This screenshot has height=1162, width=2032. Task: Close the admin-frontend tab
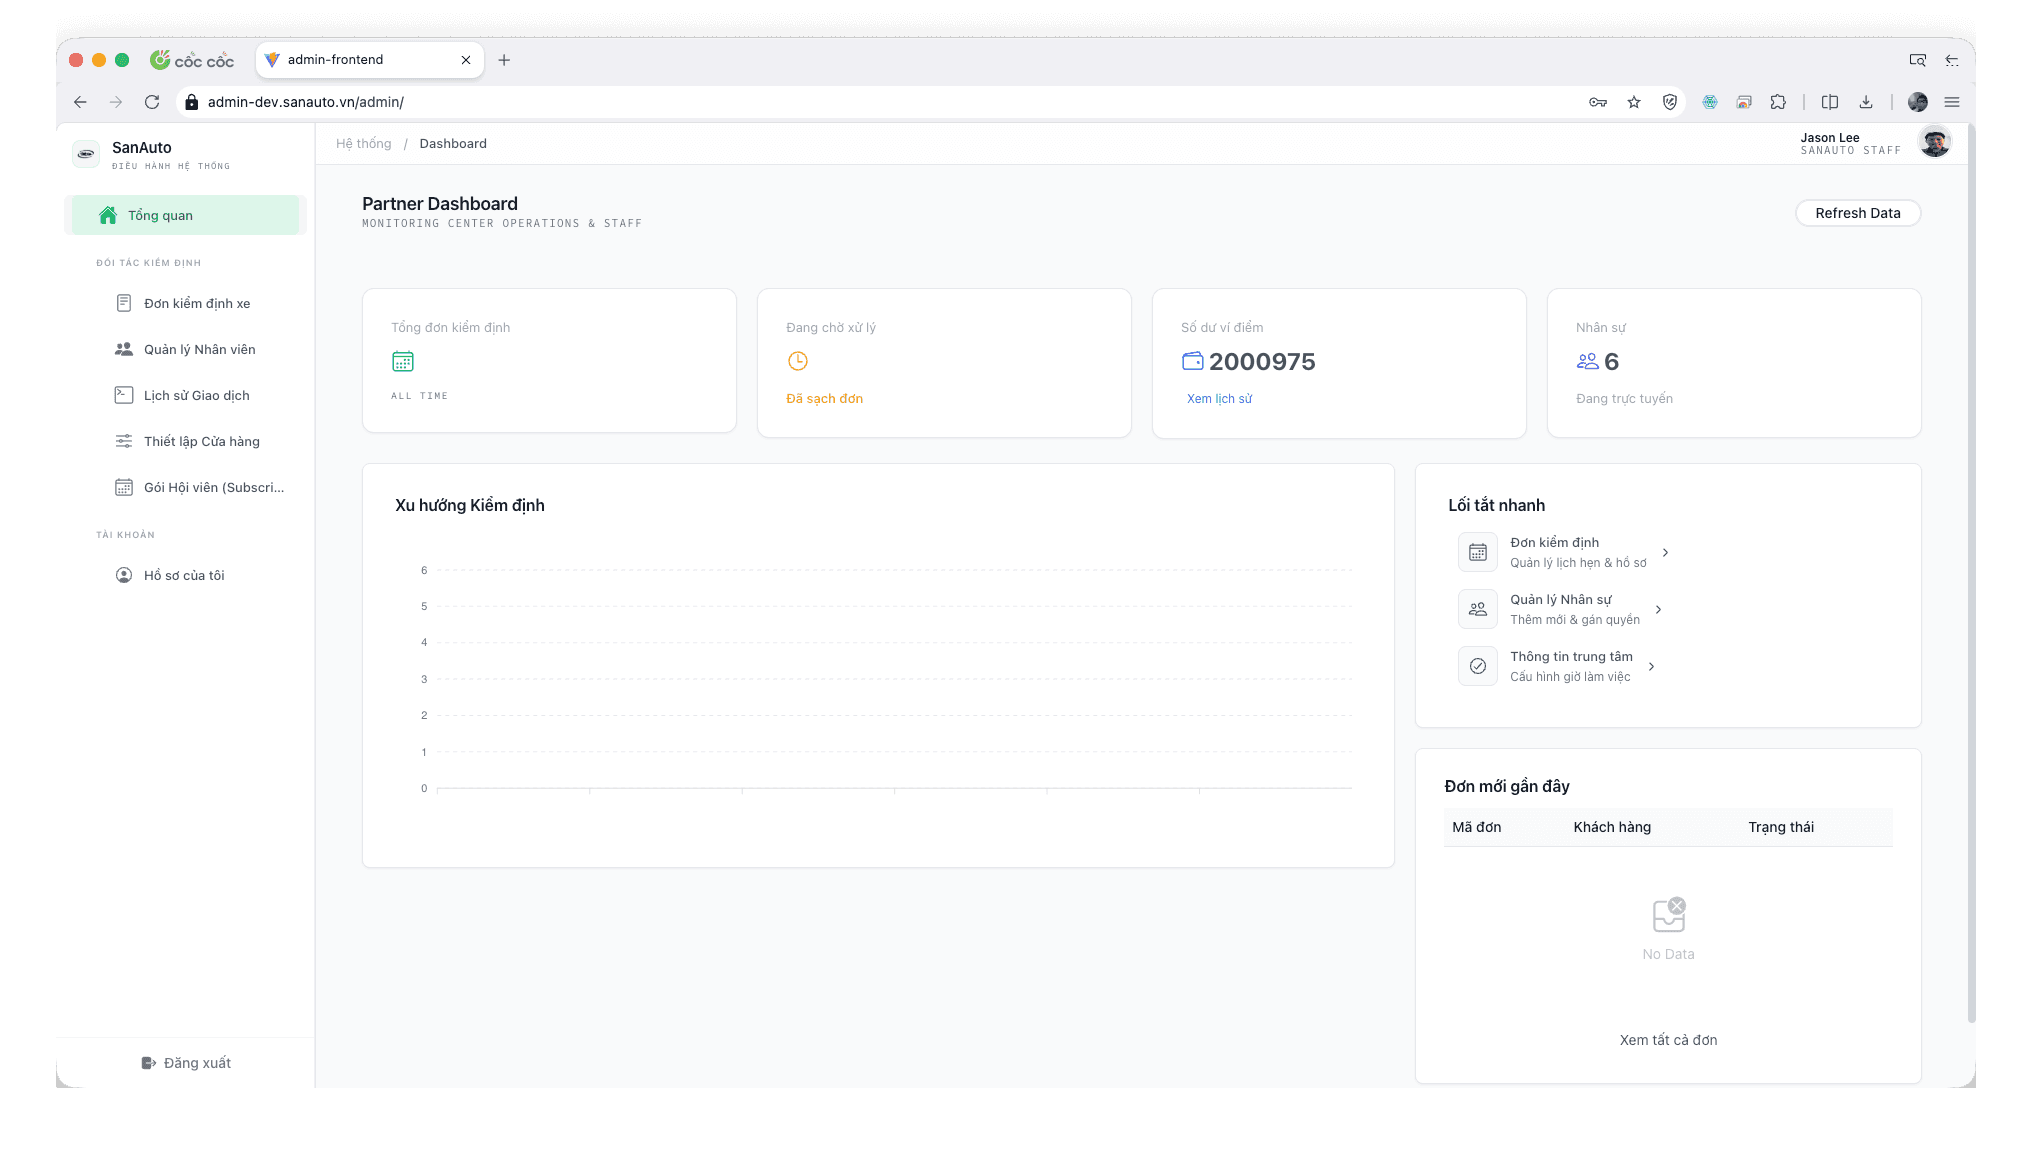466,60
